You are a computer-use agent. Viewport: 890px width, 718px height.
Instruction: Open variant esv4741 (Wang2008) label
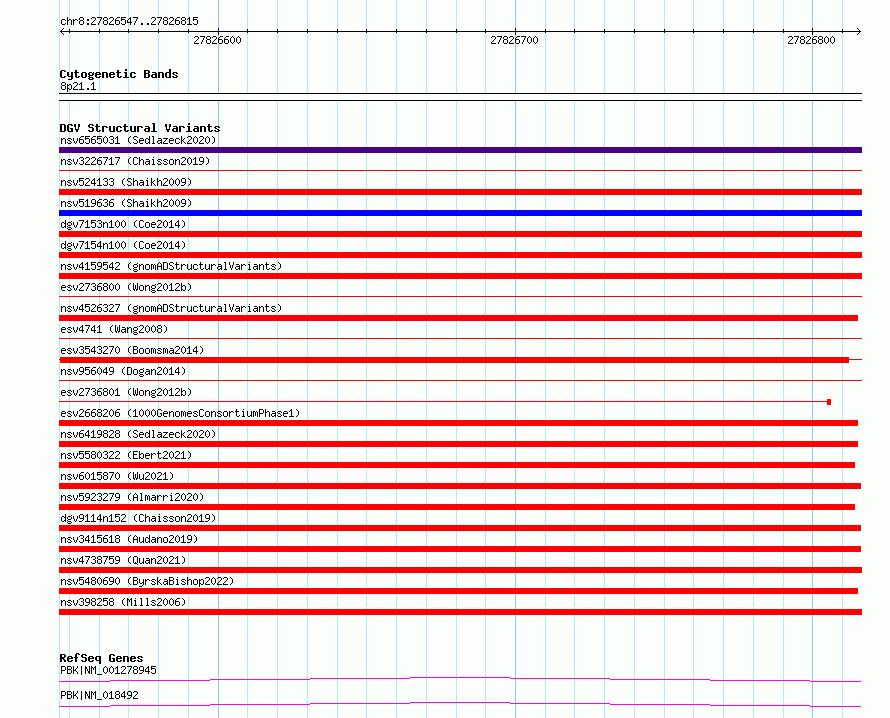(x=114, y=329)
